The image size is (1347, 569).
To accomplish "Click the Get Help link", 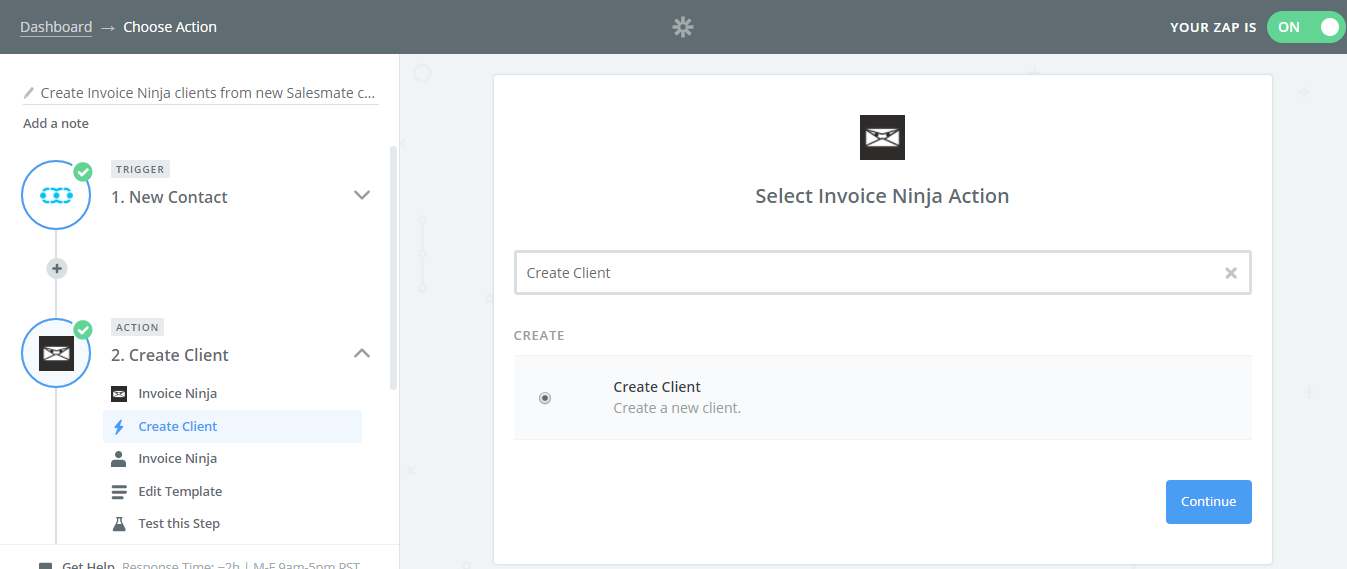I will [88, 566].
